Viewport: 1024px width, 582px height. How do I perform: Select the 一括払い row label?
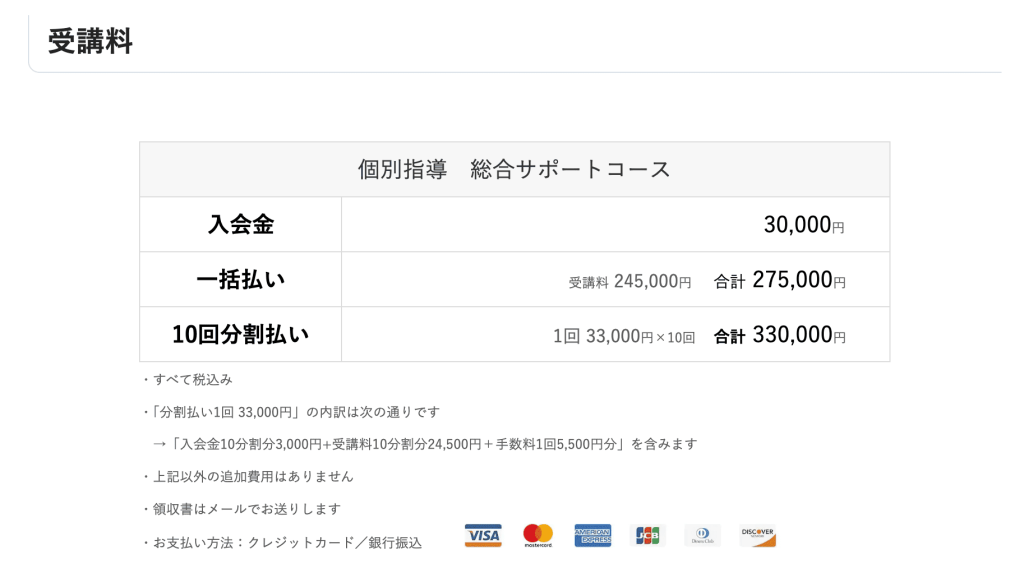(240, 278)
